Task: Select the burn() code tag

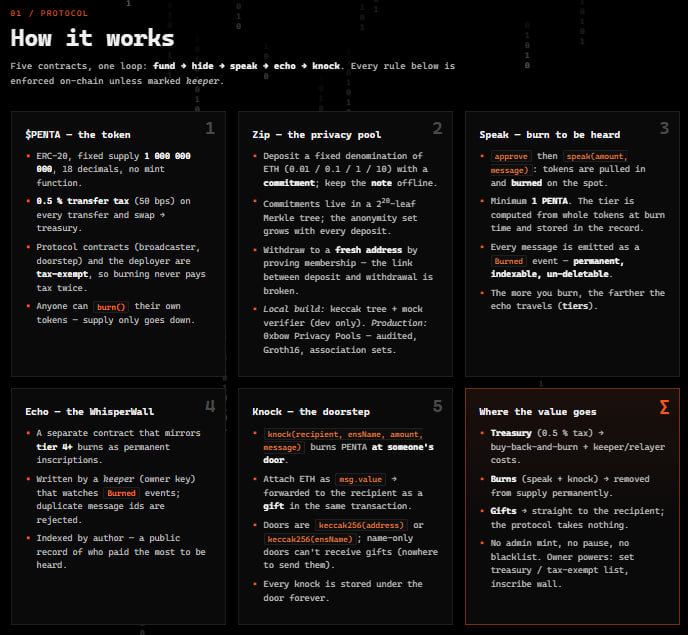Action: pos(111,307)
